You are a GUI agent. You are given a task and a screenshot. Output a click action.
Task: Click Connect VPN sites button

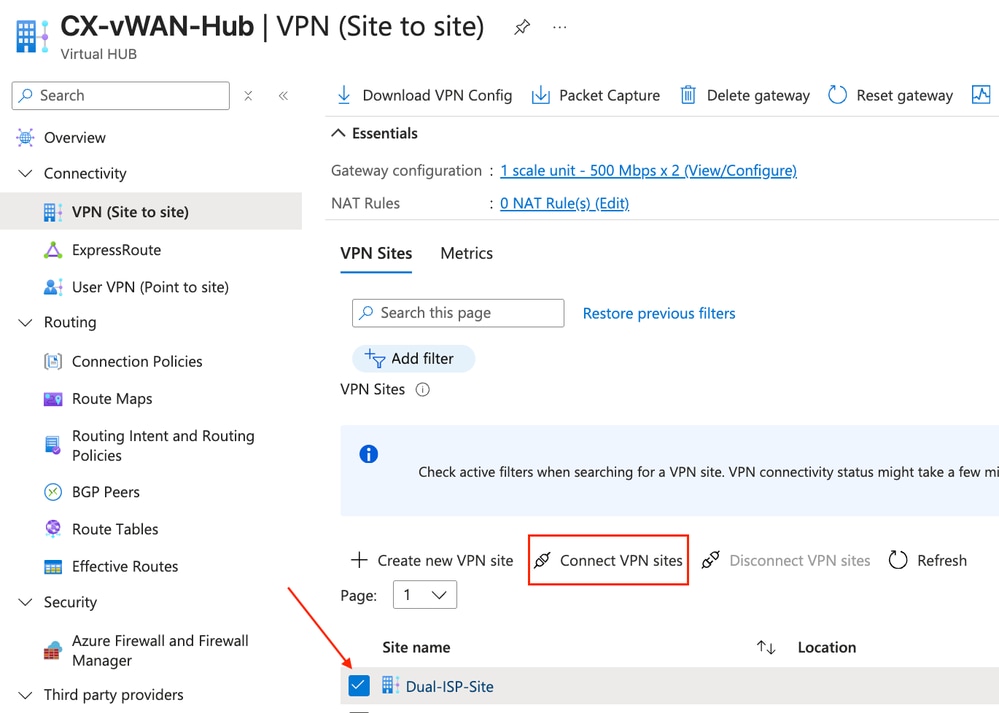tap(608, 561)
